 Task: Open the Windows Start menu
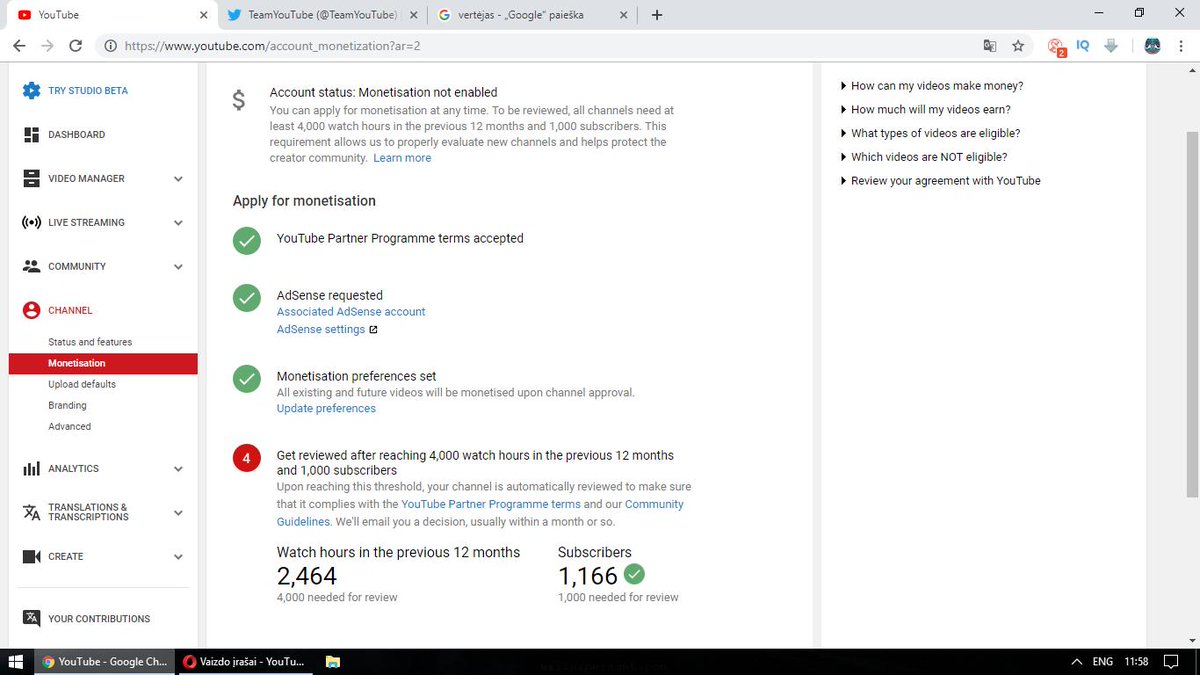click(16, 661)
